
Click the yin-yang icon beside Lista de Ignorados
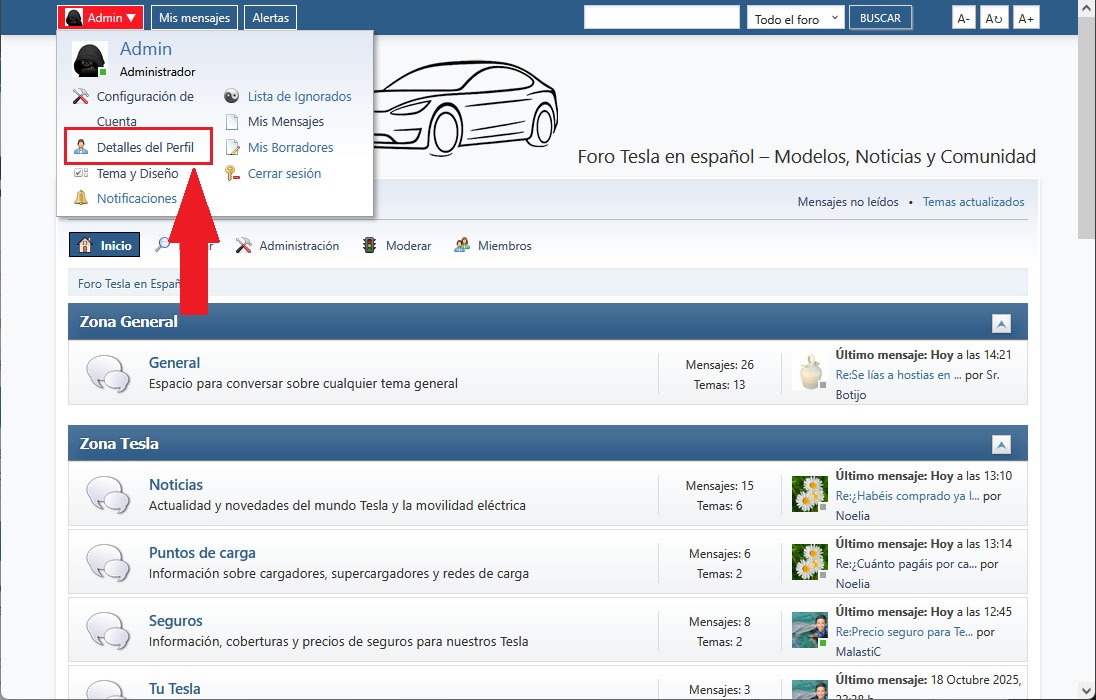(232, 97)
